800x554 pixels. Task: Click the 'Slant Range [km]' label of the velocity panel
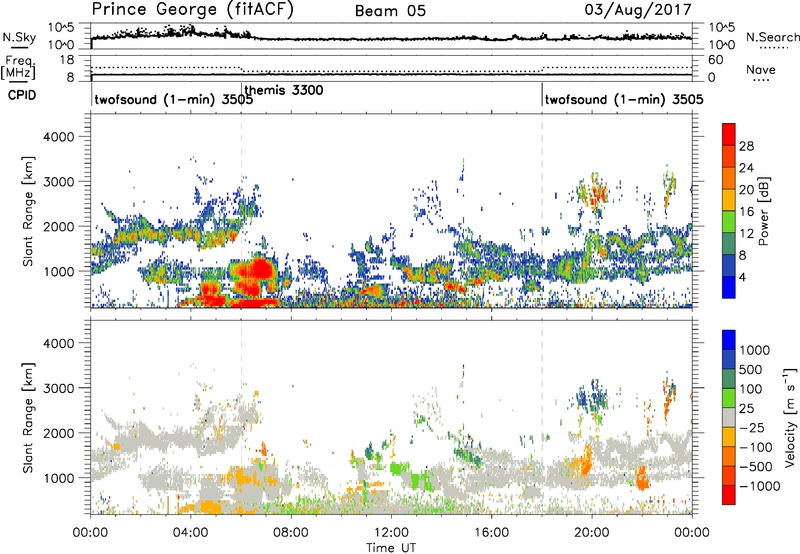[28, 418]
